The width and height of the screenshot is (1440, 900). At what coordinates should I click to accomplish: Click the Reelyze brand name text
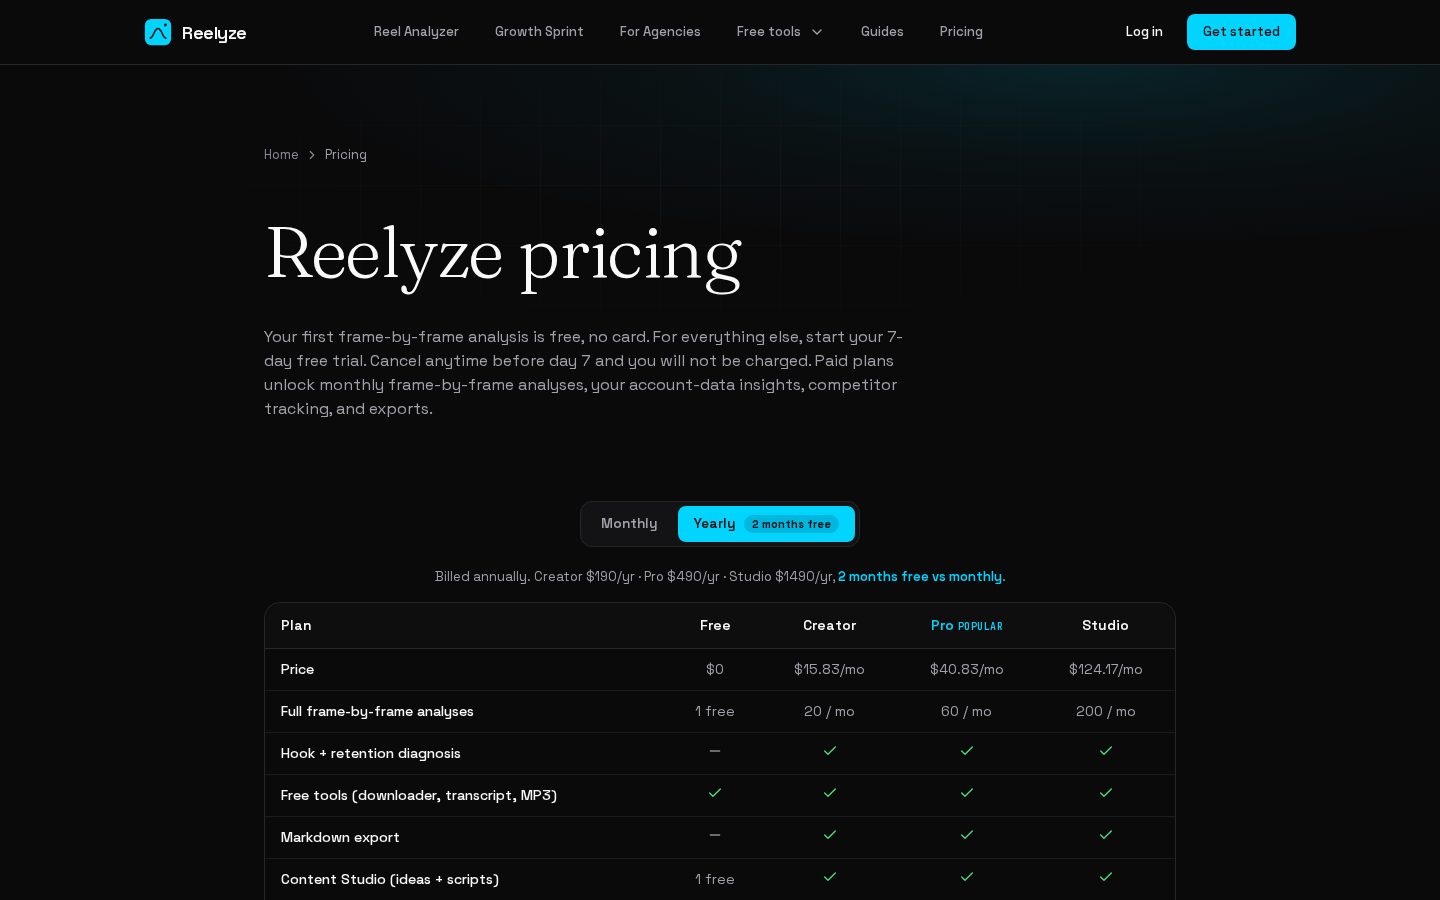pyautogui.click(x=214, y=33)
